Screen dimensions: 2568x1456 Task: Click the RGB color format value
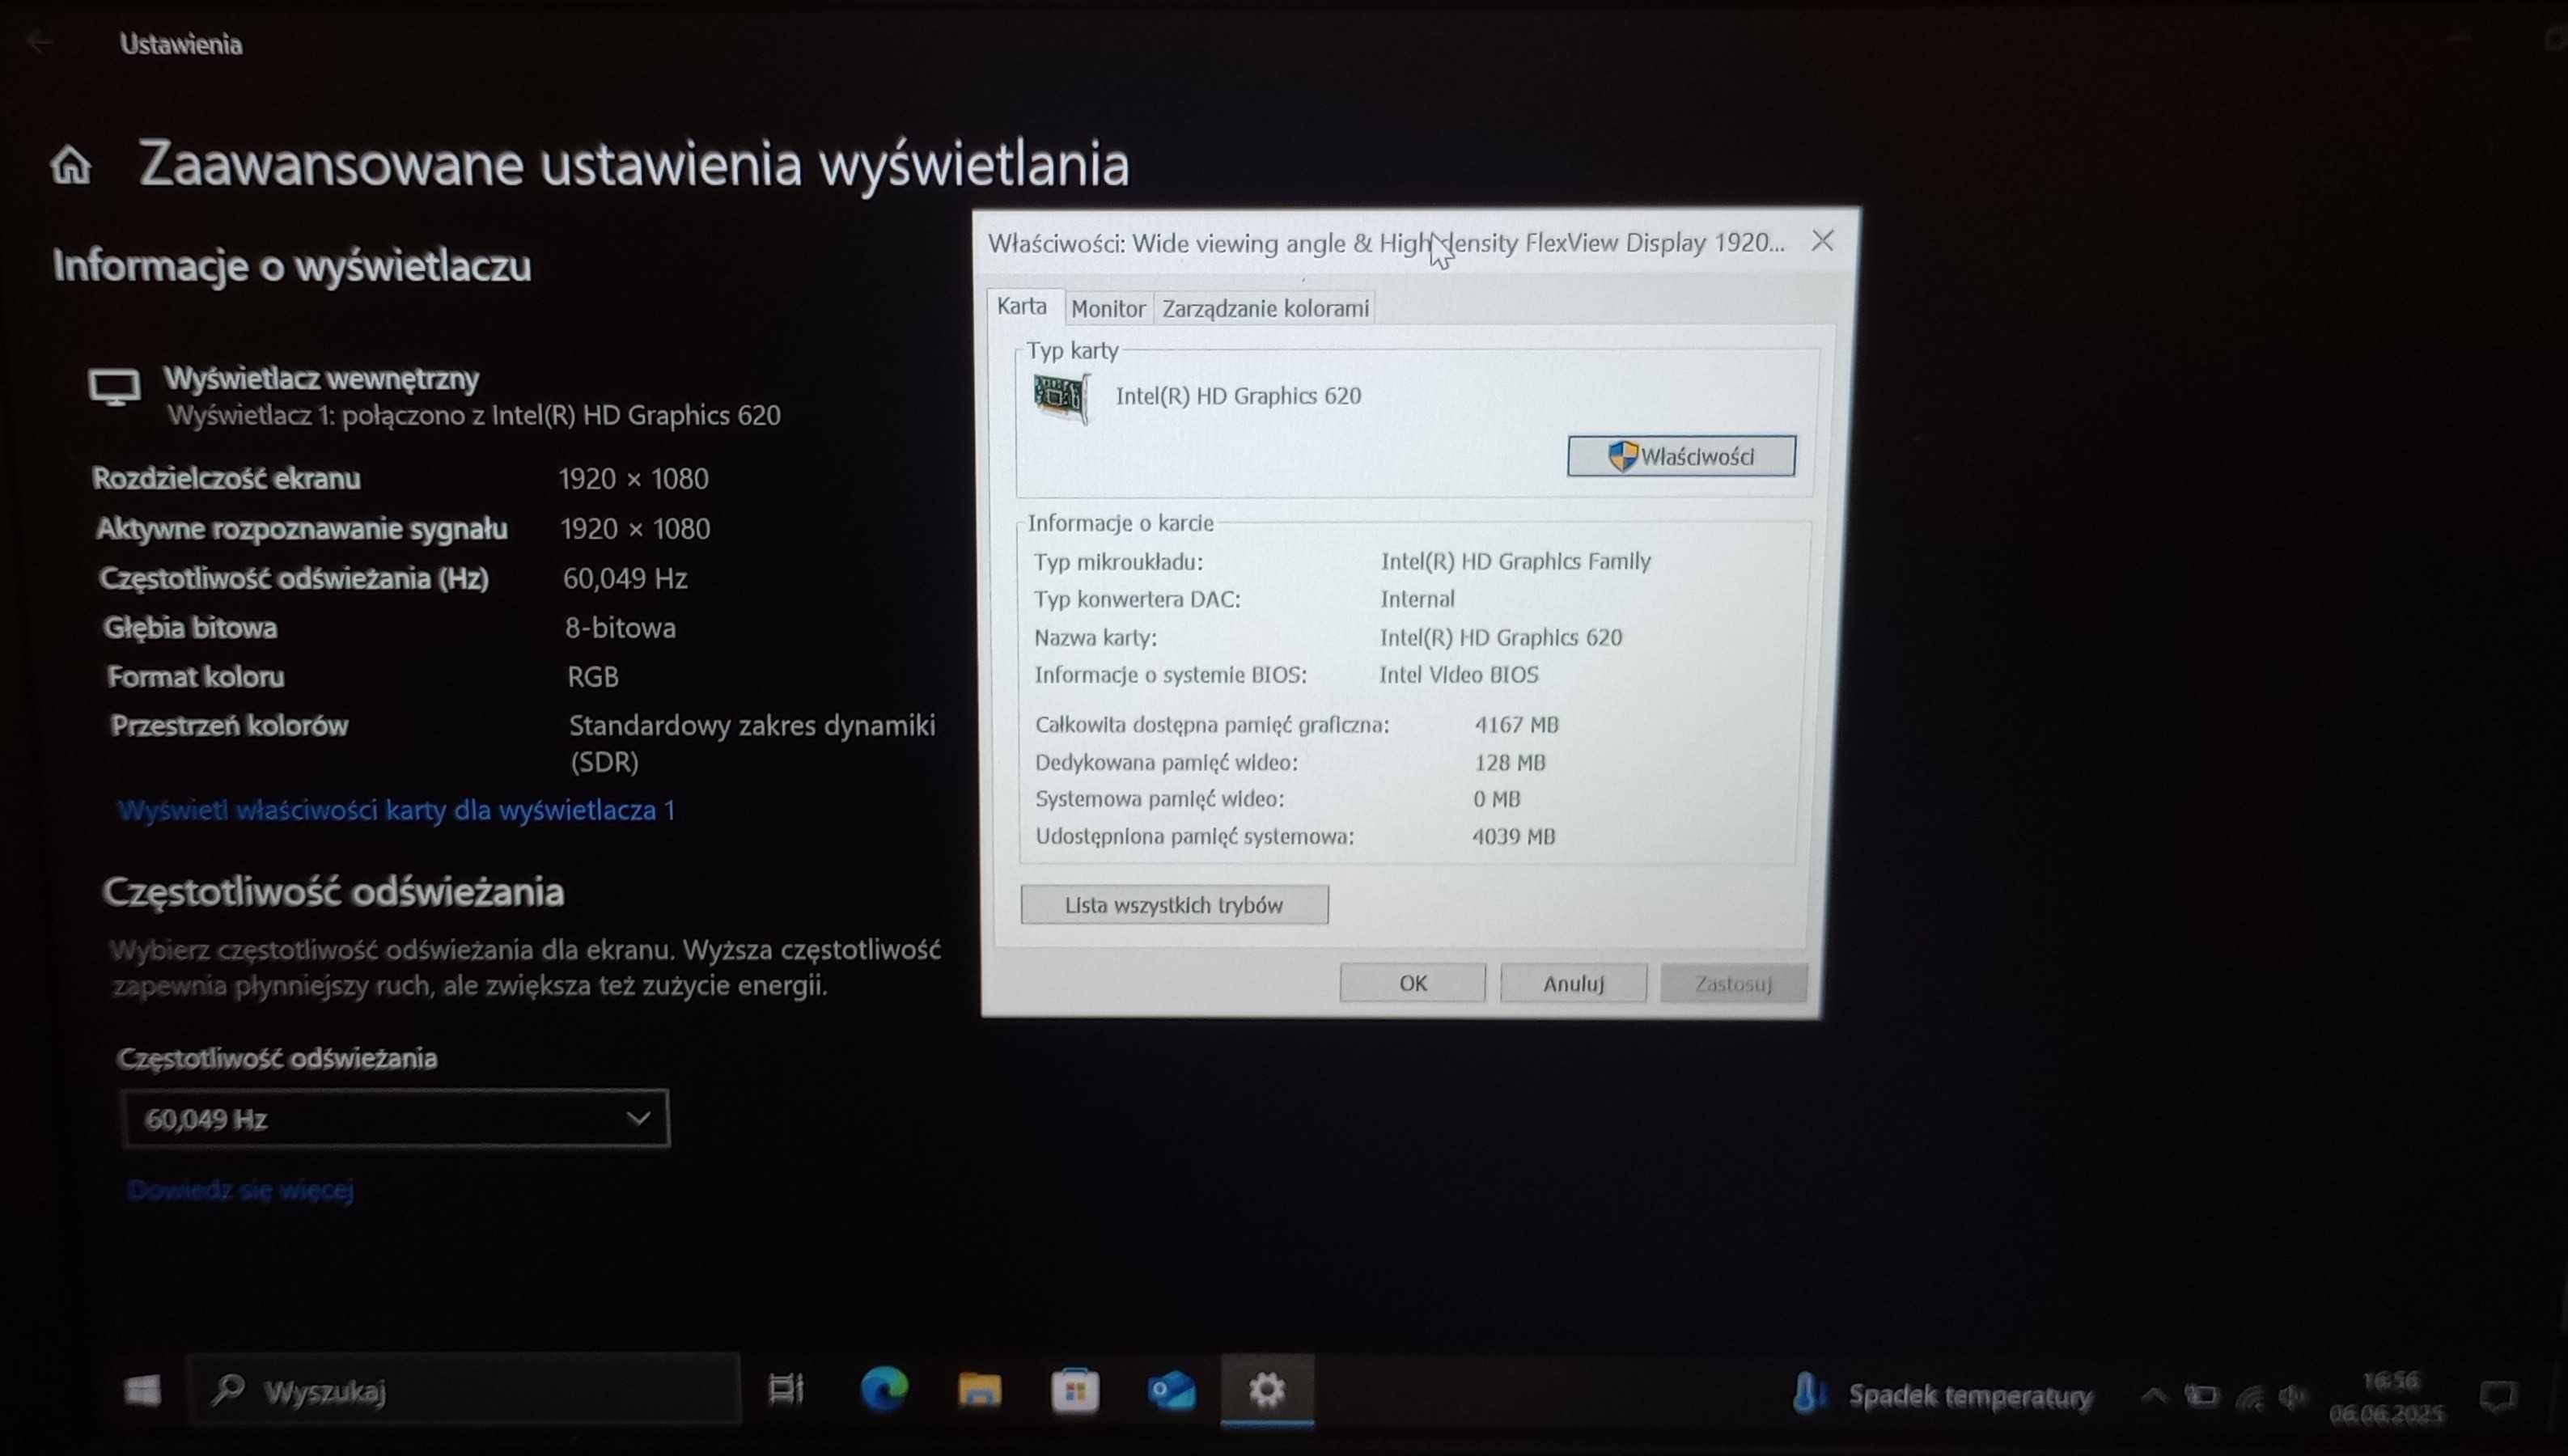[x=593, y=677]
